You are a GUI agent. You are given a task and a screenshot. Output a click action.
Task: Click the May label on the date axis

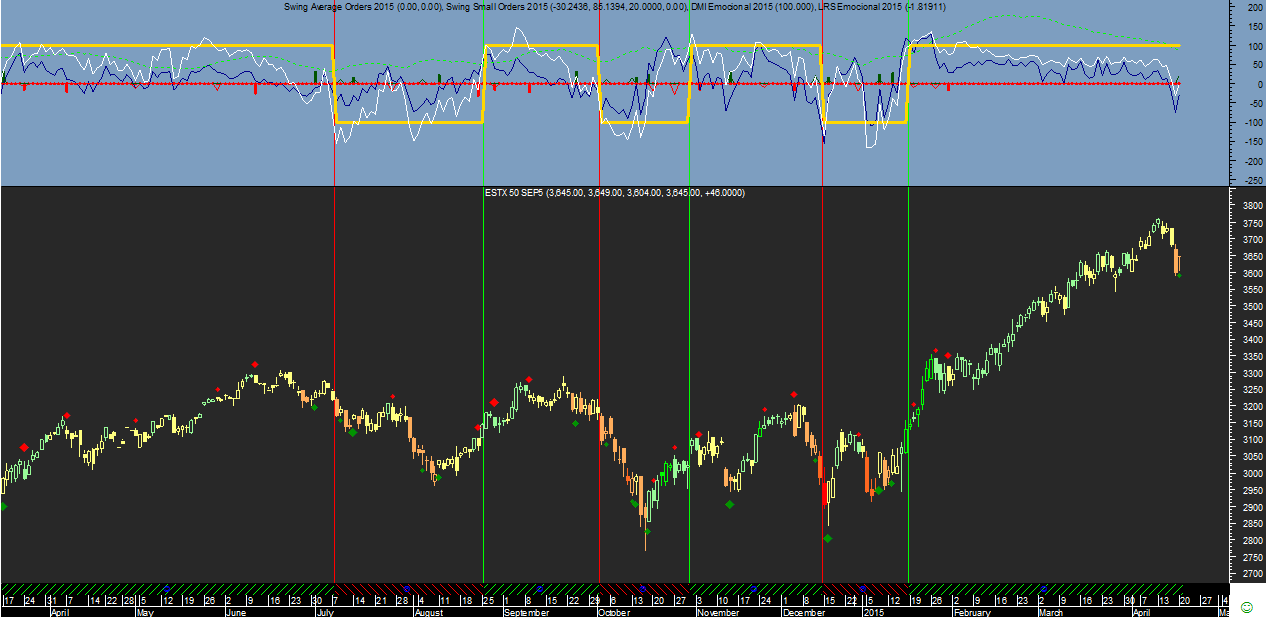145,611
